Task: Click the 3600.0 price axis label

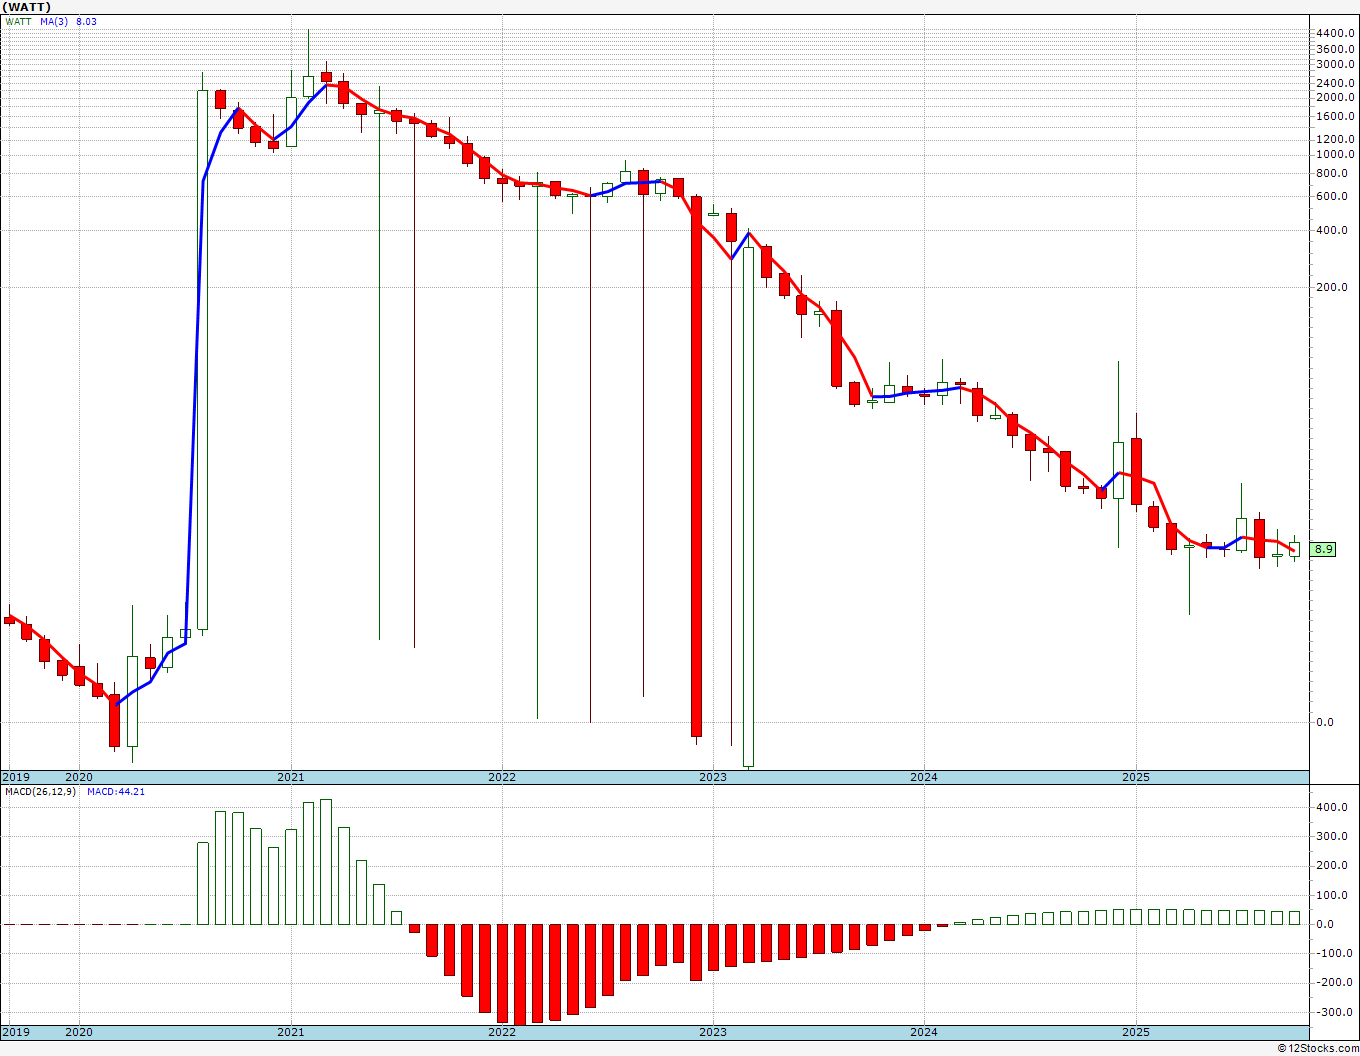Action: coord(1336,49)
